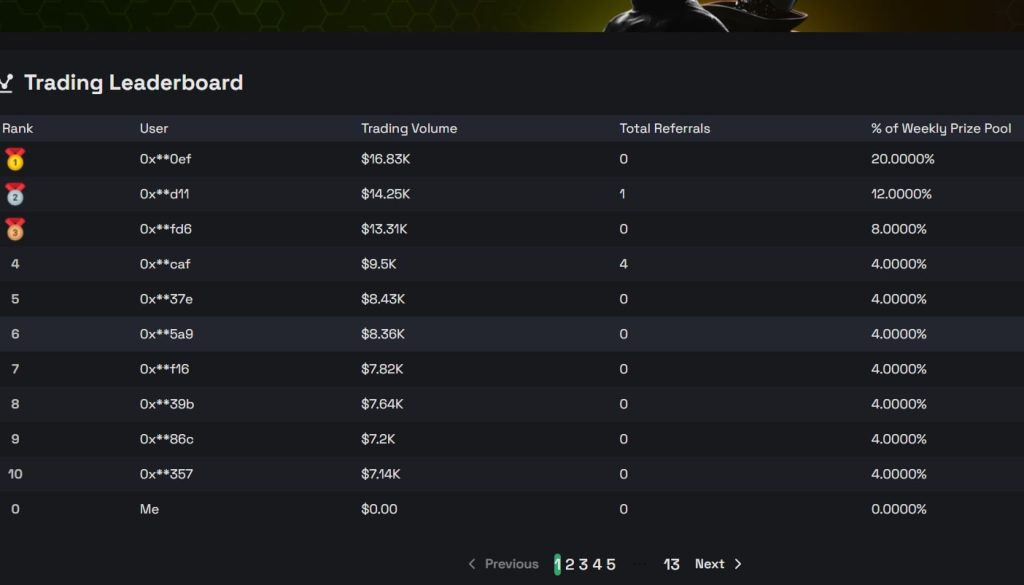Select the row for user 0x**caf
Screen dimensions: 1024x585
[x=165, y=264]
